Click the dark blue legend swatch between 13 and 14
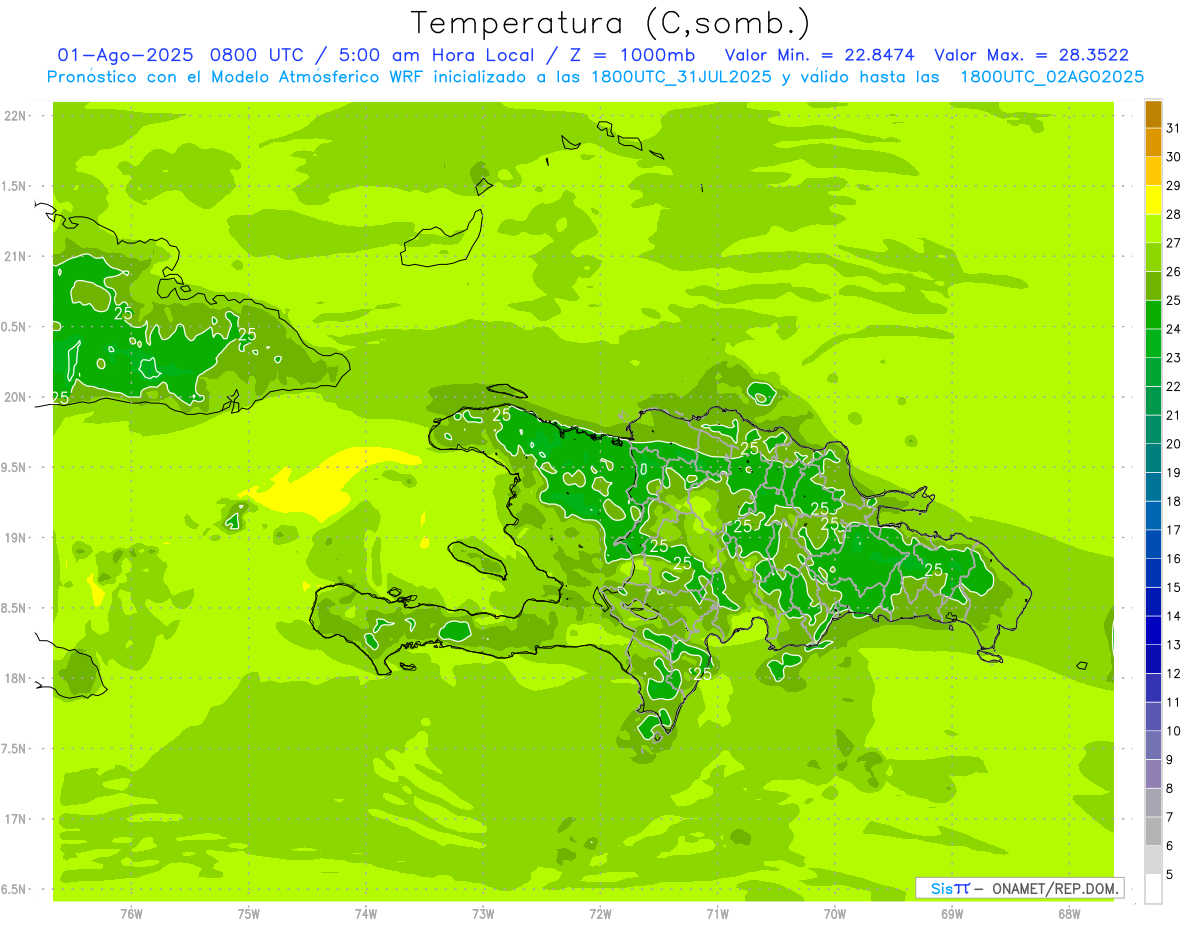This screenshot has height=927, width=1200. click(x=1153, y=630)
